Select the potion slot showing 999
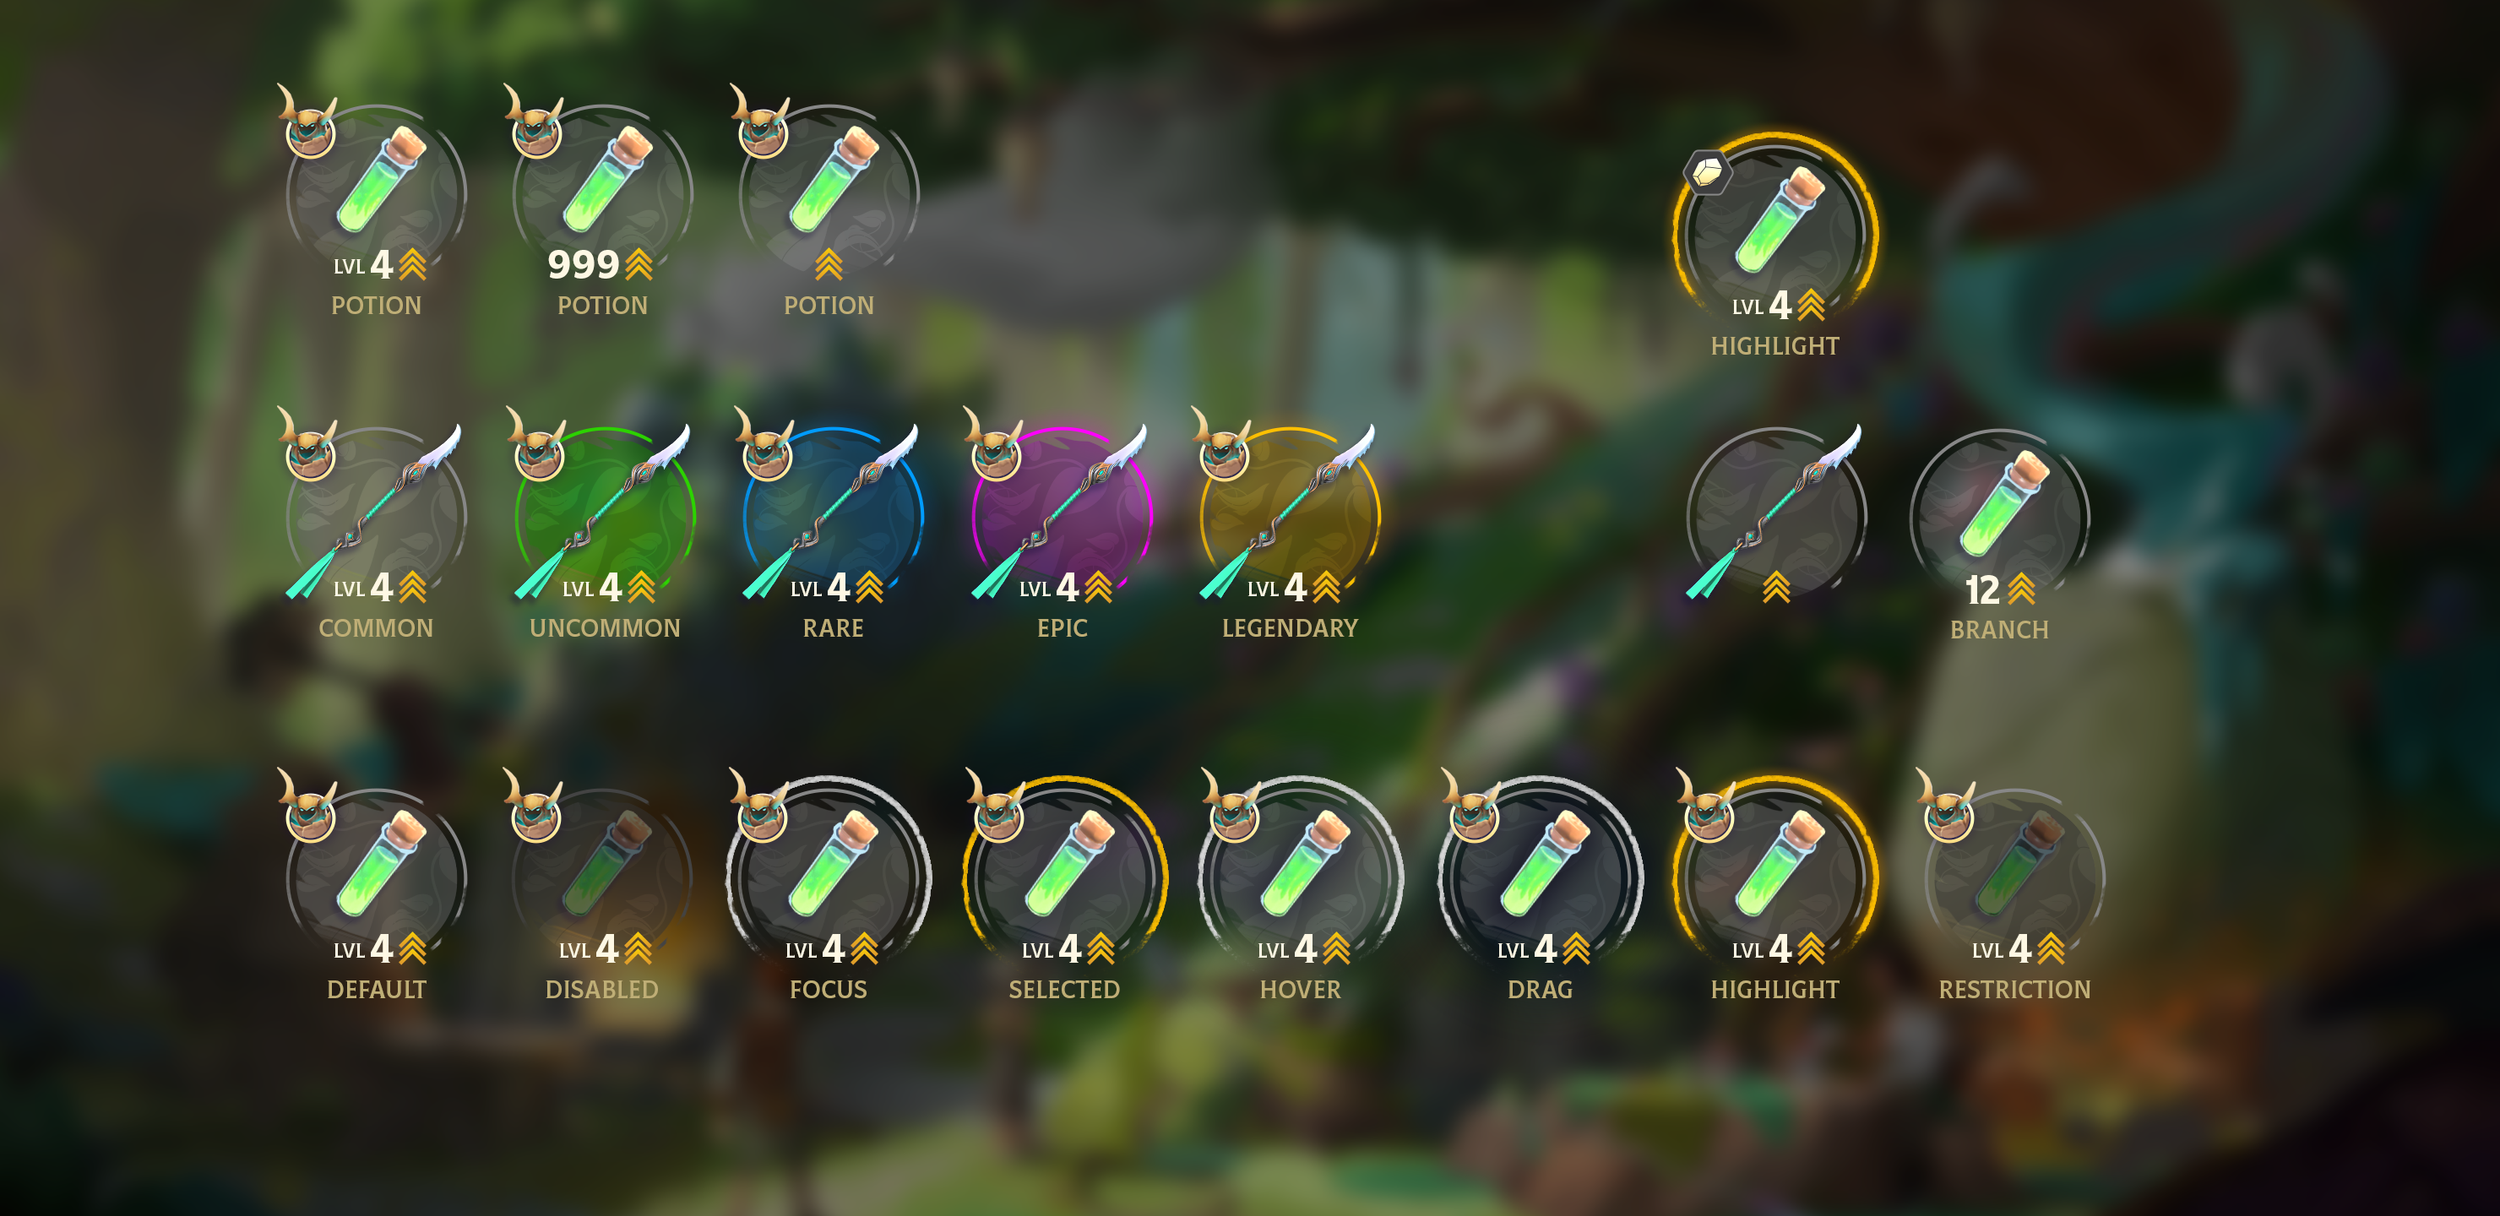2500x1216 pixels. (602, 195)
